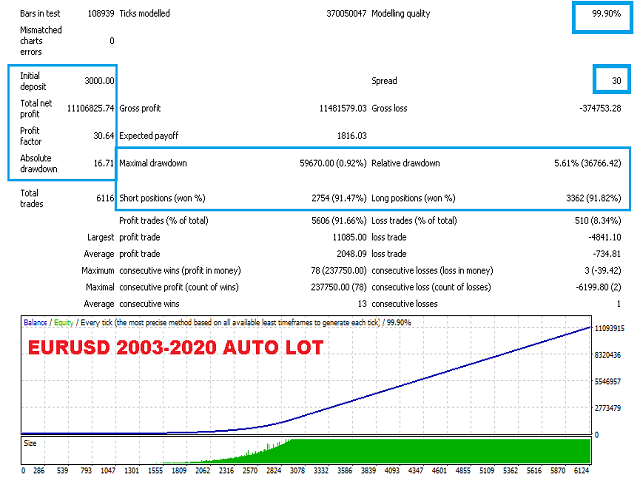Click y-axis label 11093915 on balance chart
Image resolution: width=640 pixels, height=480 pixels.
click(x=609, y=329)
